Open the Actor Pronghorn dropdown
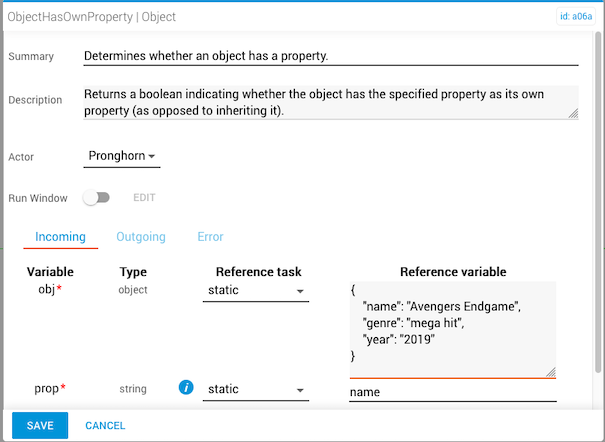This screenshot has width=605, height=442. point(121,157)
